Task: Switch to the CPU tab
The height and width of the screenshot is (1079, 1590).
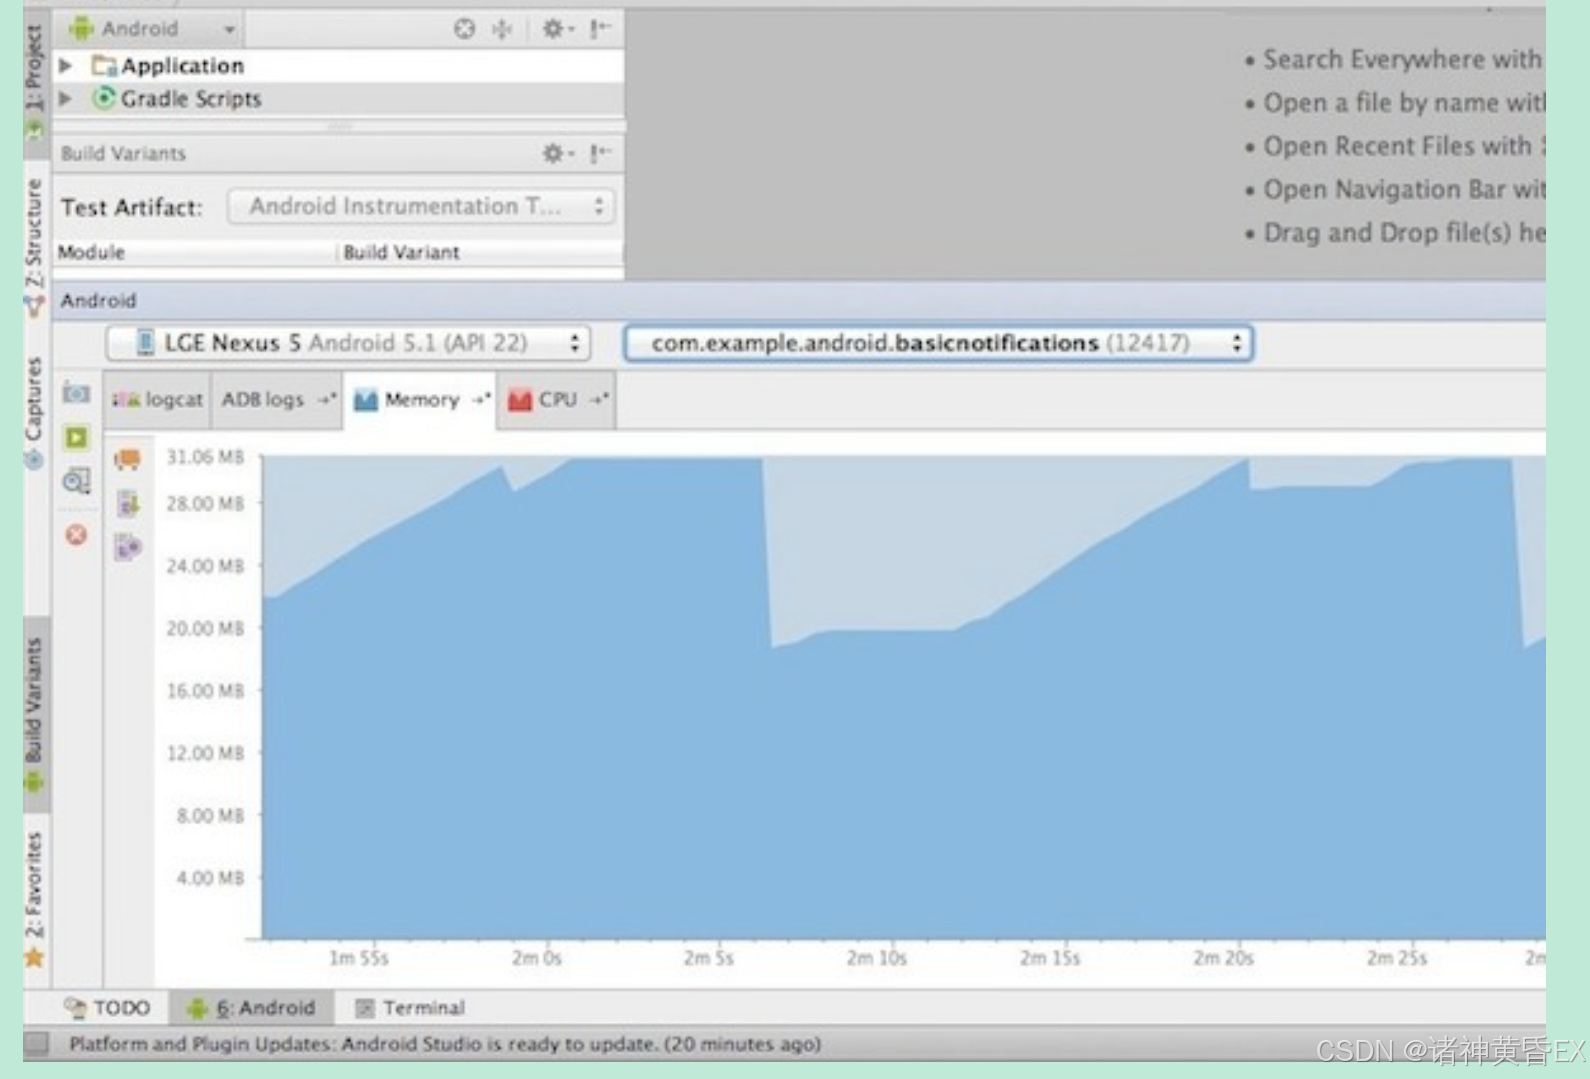Action: tap(556, 400)
